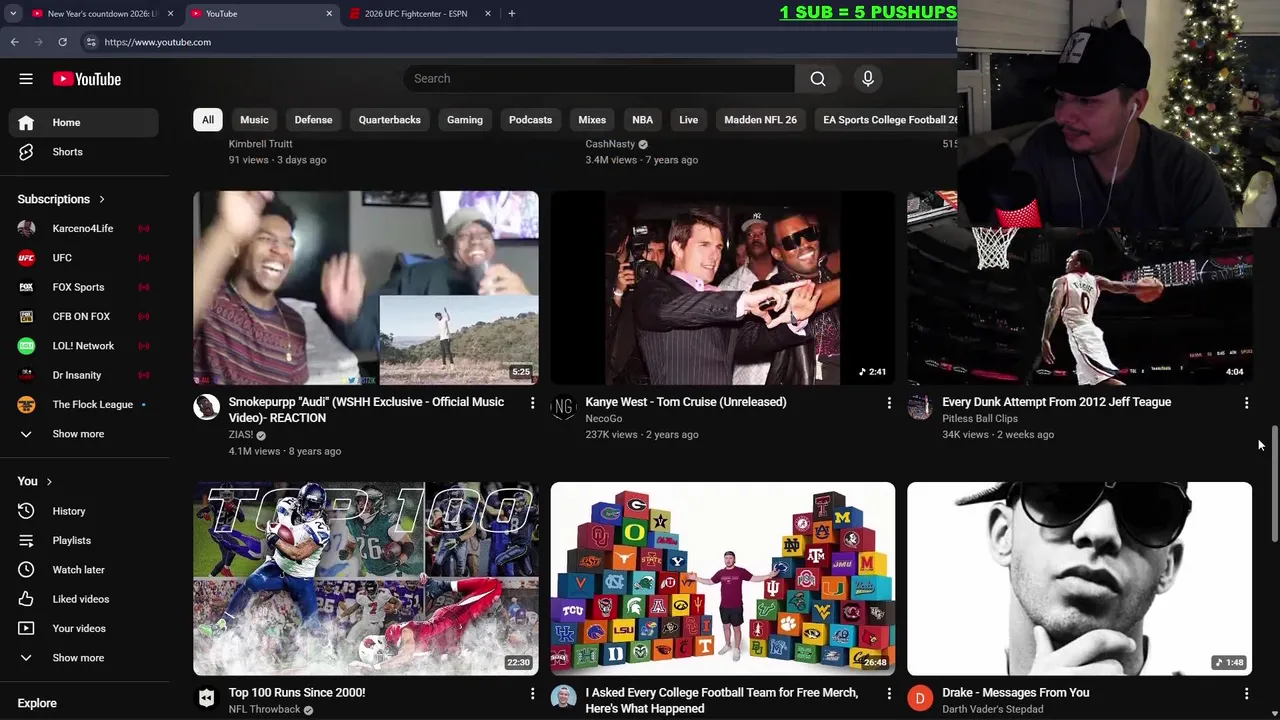This screenshot has height=720, width=1280.
Task: Show more items under You
Action: tap(84, 658)
